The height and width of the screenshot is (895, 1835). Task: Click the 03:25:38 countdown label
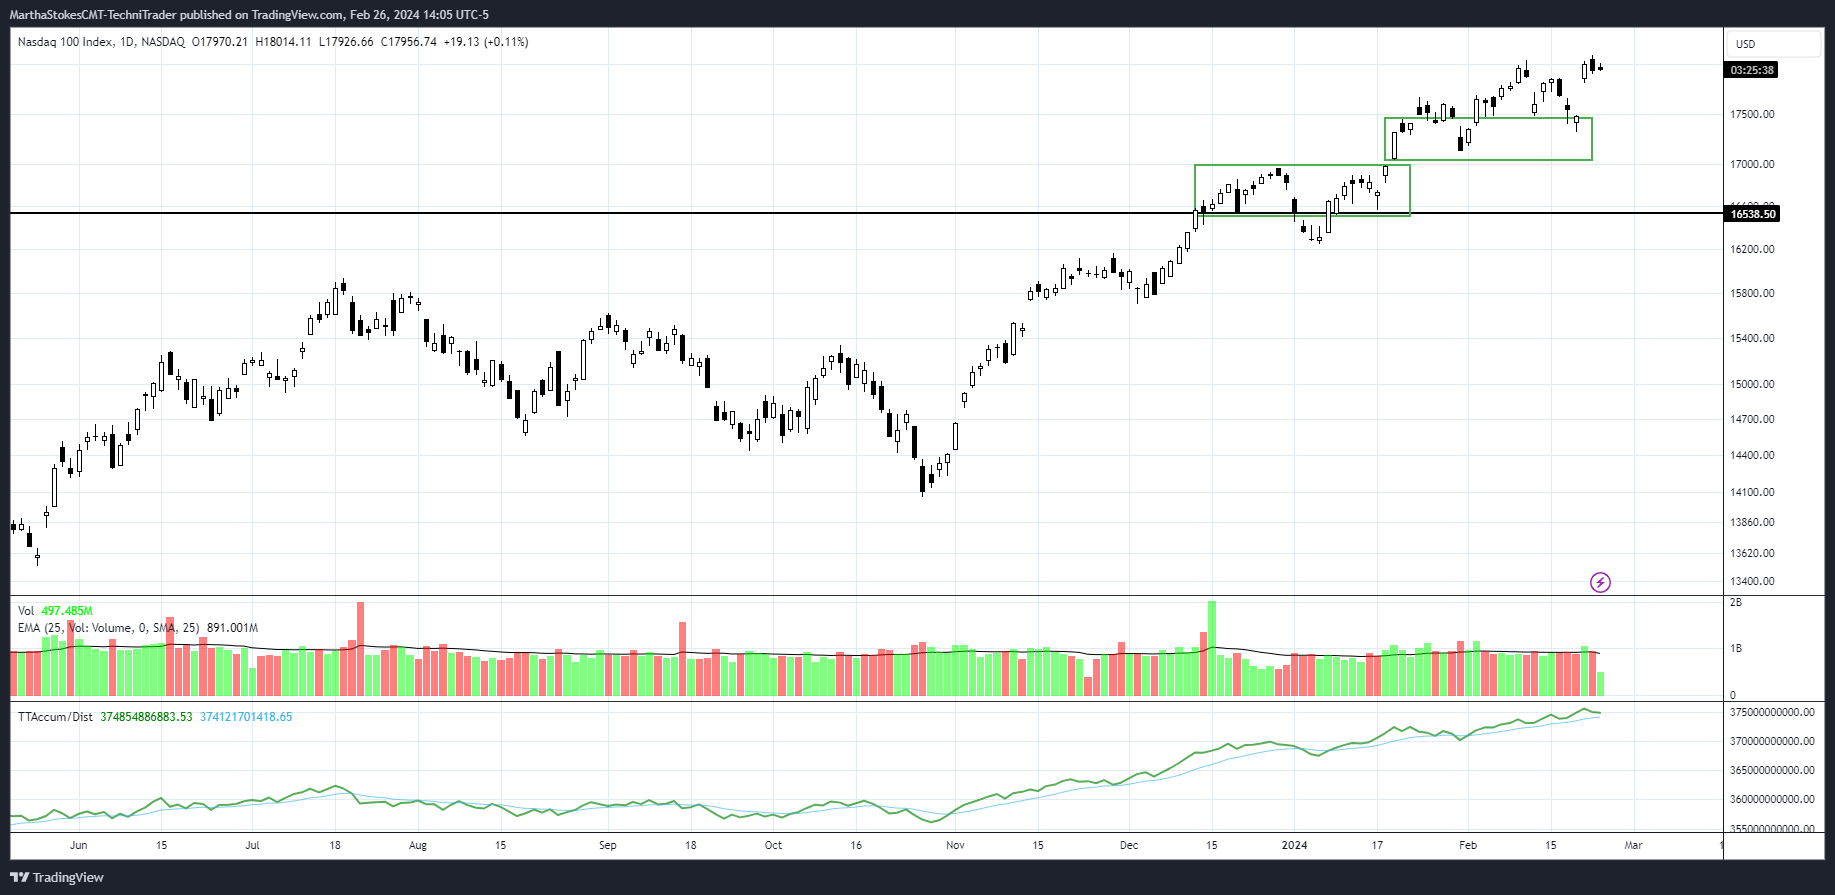[1752, 70]
